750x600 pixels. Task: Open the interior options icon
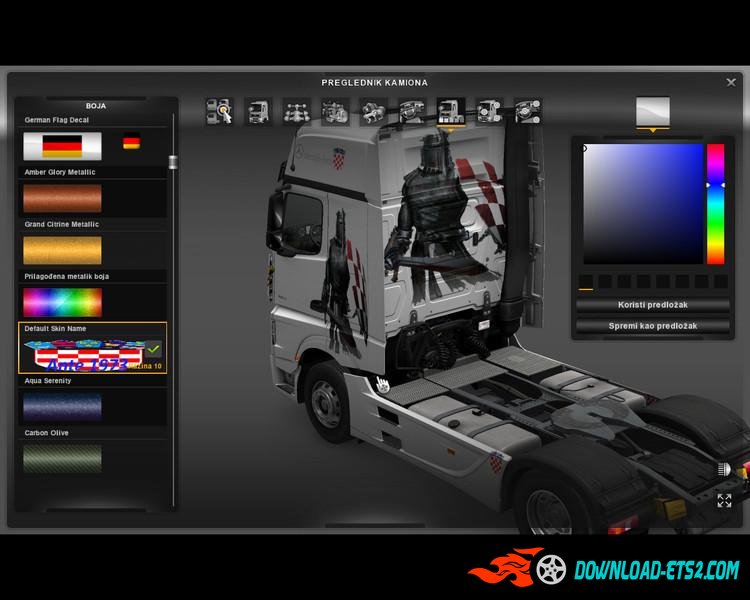(412, 111)
